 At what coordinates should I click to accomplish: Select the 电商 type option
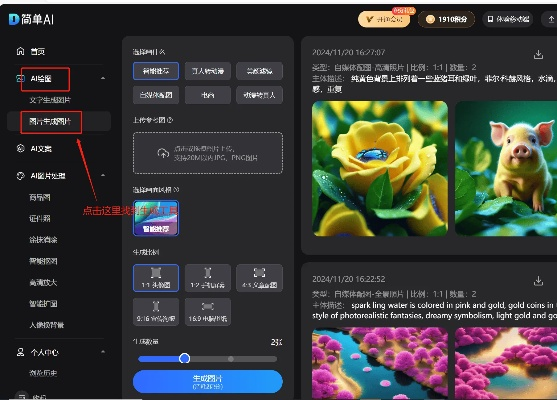pos(208,95)
